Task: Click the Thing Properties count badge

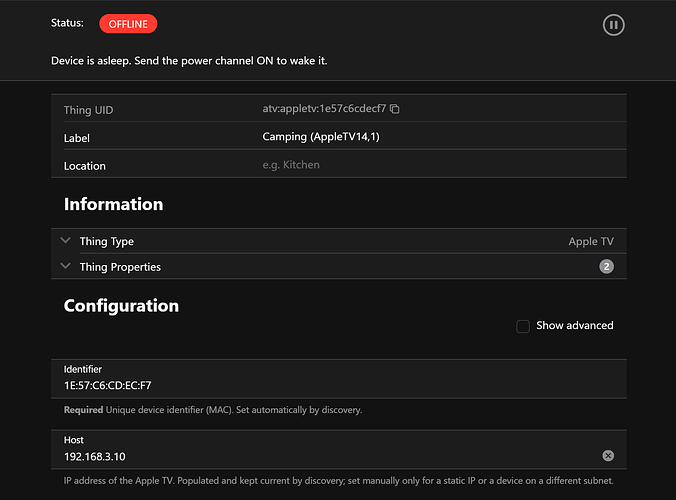Action: coord(606,267)
